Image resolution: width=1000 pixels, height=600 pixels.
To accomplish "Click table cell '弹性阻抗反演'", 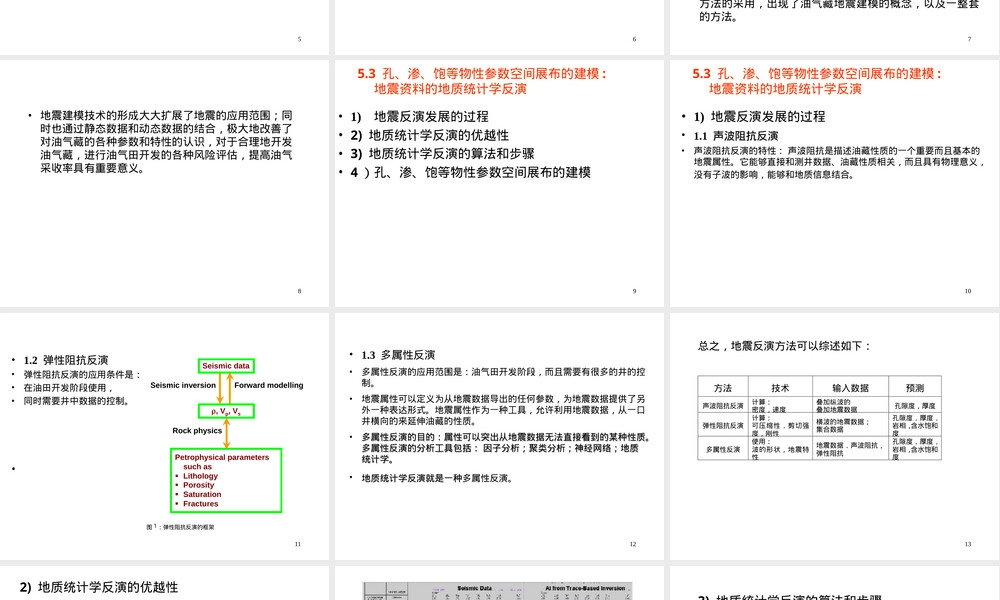I will (x=723, y=425).
